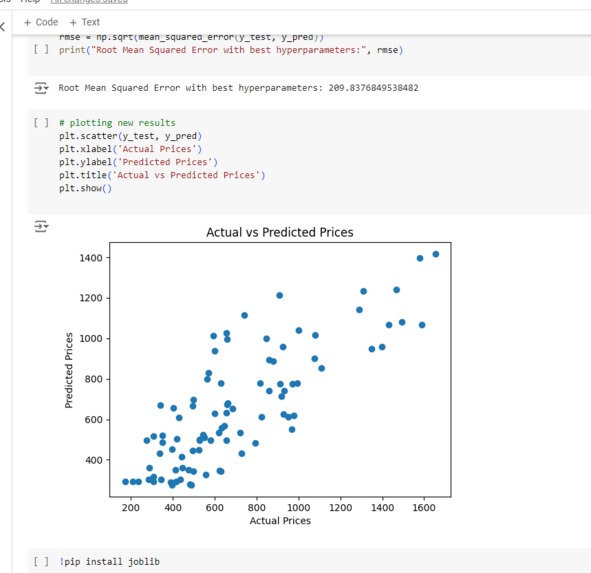Screen dimensions: 591x573
Task: Run the pip install joblib cell
Action: 41,561
